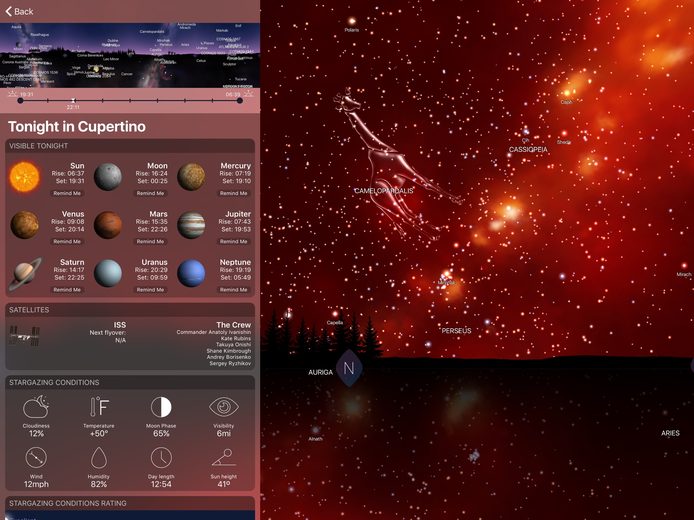Tap crew member Kate Rubins
The height and width of the screenshot is (520, 694).
[236, 338]
